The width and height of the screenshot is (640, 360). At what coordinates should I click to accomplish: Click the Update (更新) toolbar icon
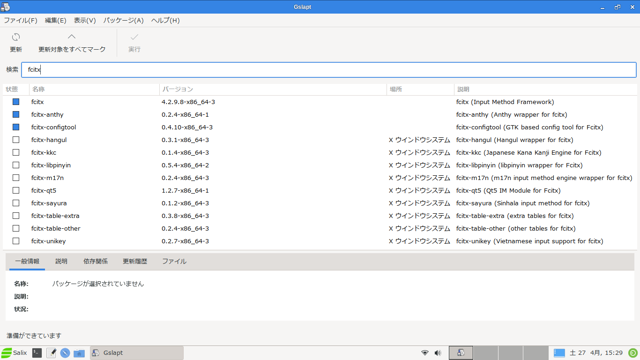[x=16, y=37]
